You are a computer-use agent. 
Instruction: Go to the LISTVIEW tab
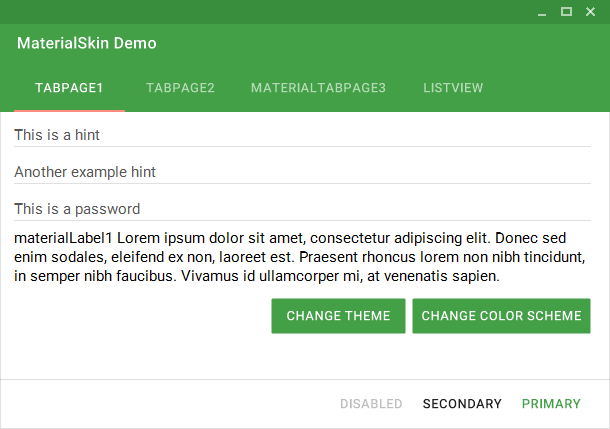tap(453, 88)
